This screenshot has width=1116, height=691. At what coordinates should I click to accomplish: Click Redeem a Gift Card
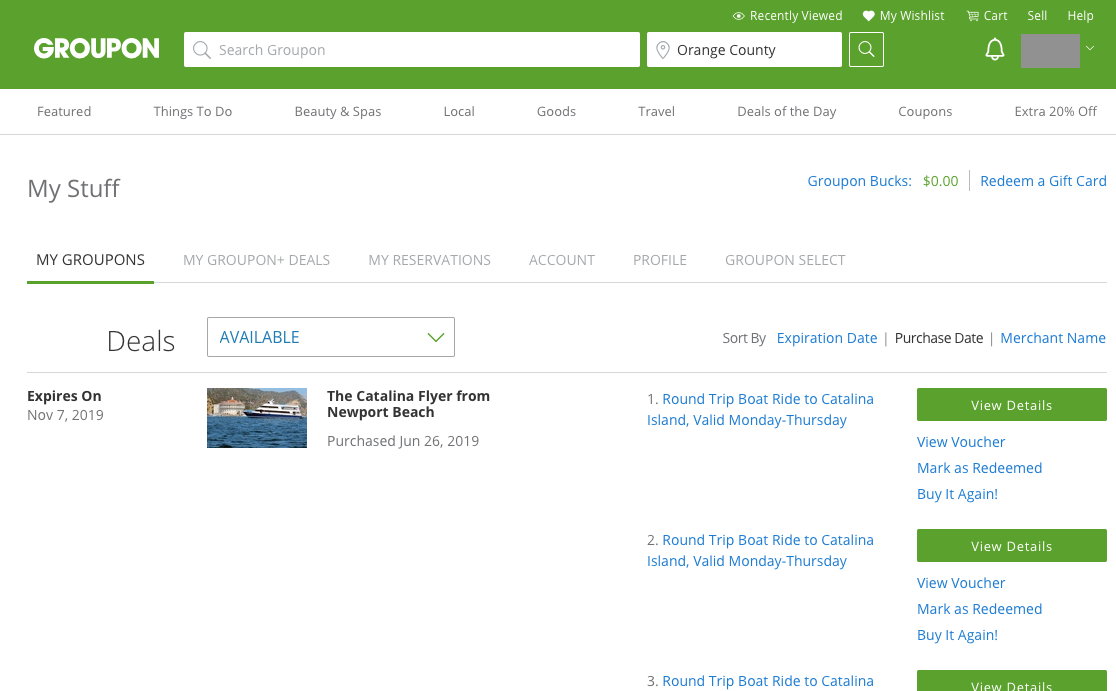pyautogui.click(x=1043, y=181)
